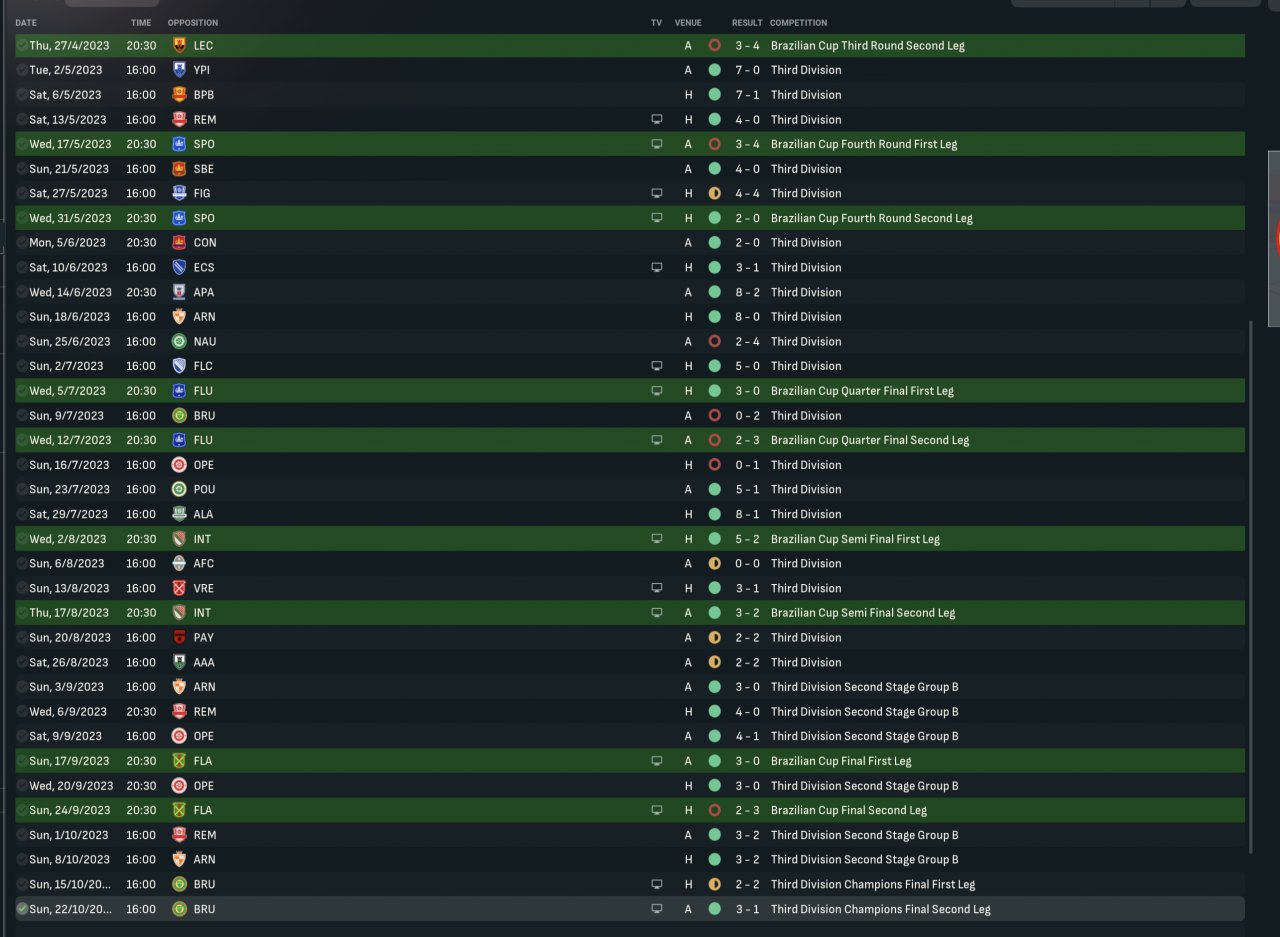The height and width of the screenshot is (937, 1280).
Task: Open the Brazilian Cup Final Second Leg link
Action: click(848, 810)
